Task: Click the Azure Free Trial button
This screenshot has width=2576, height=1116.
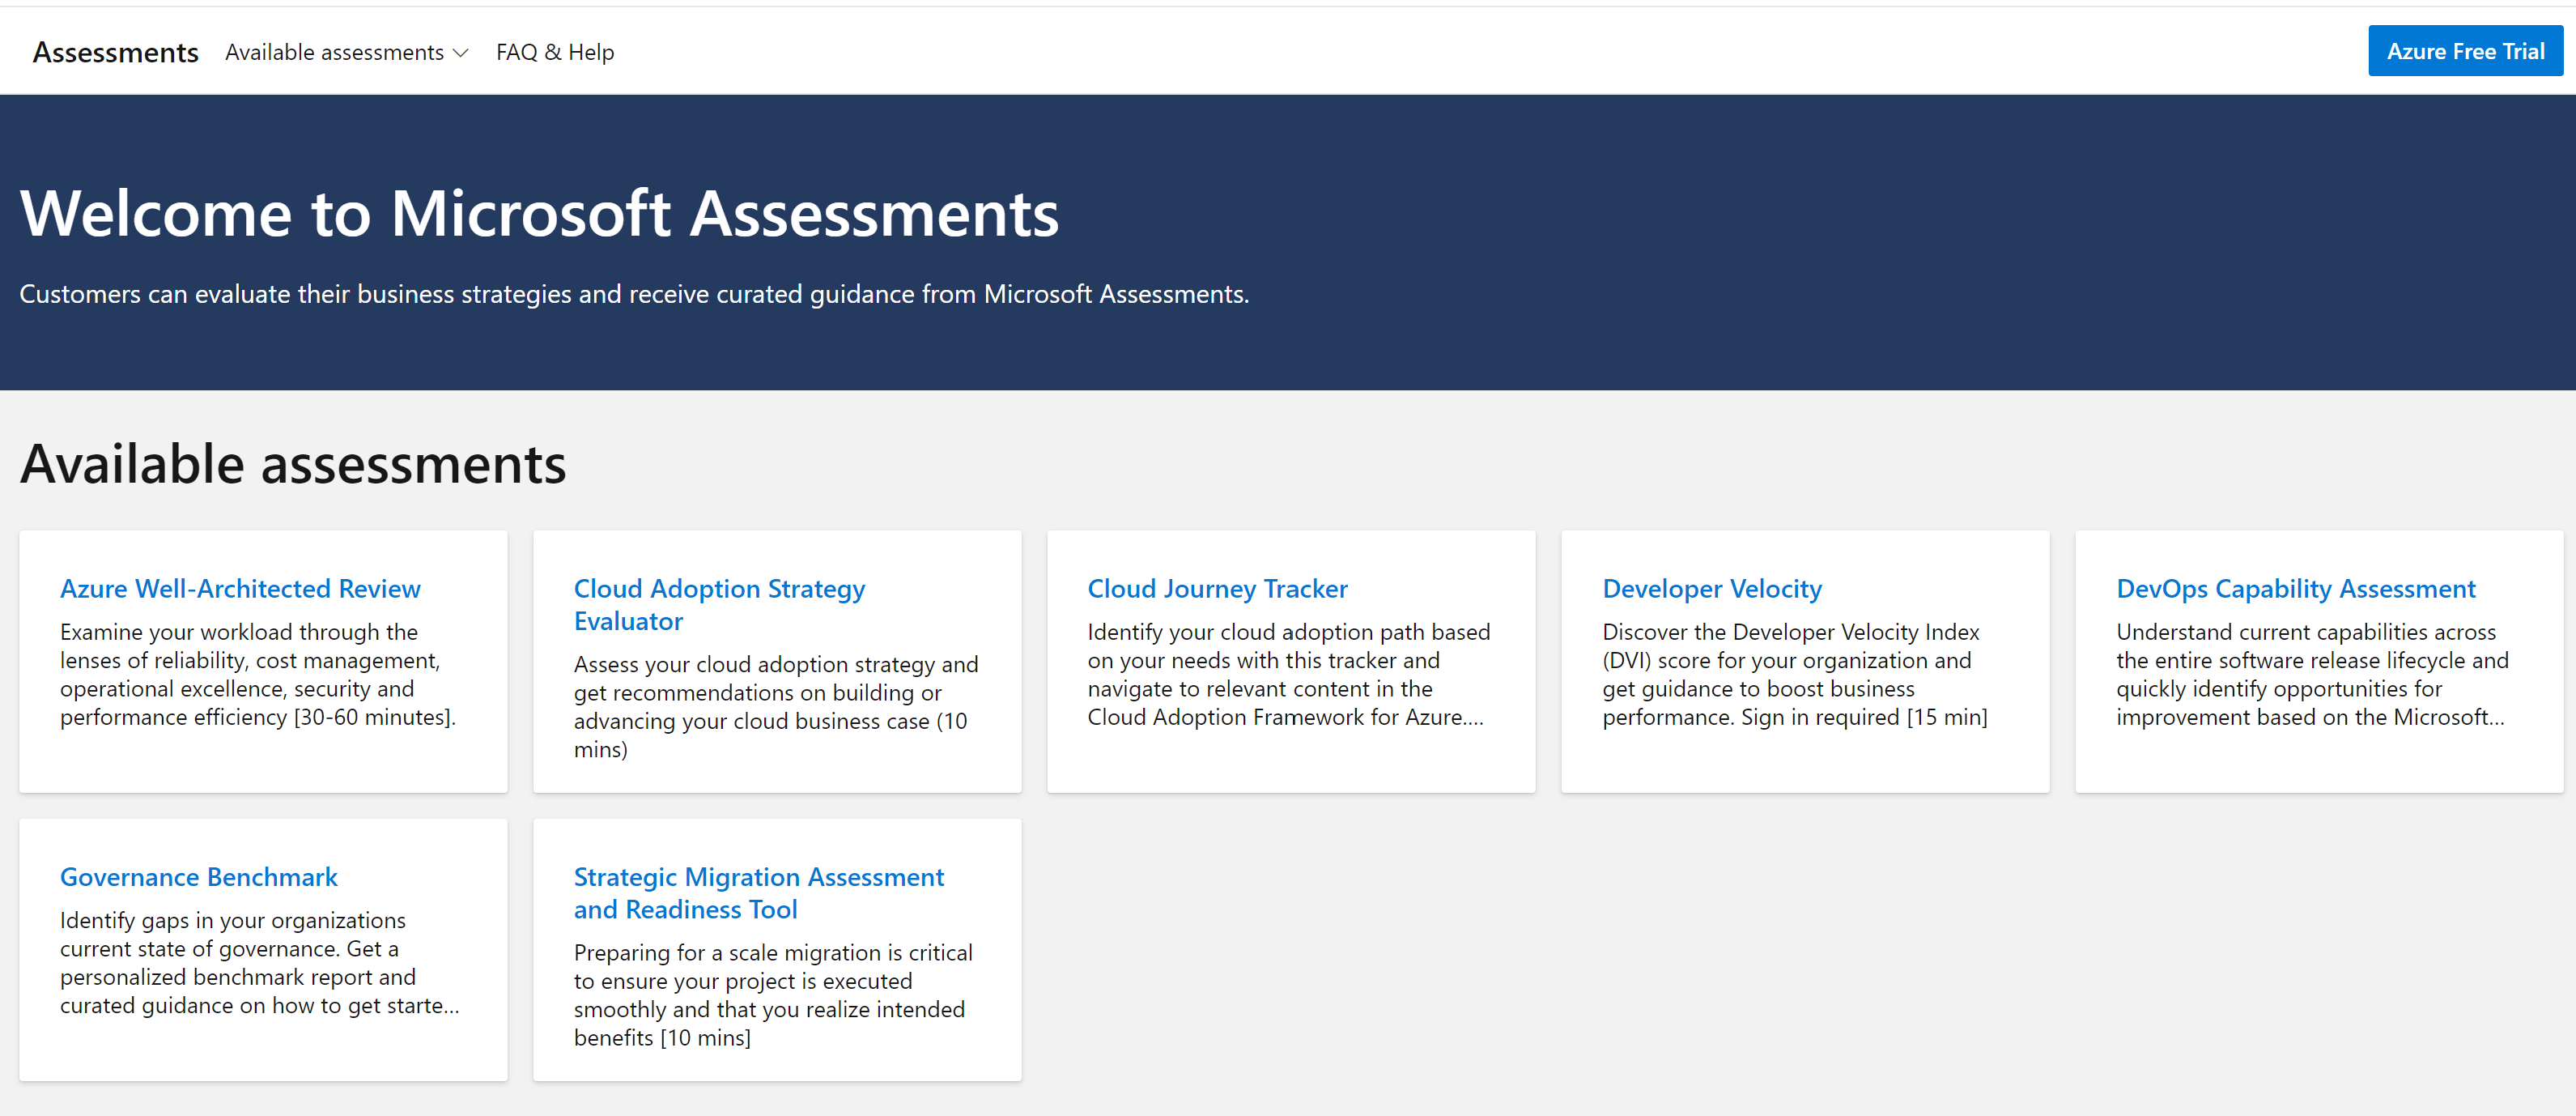Action: [x=2464, y=50]
